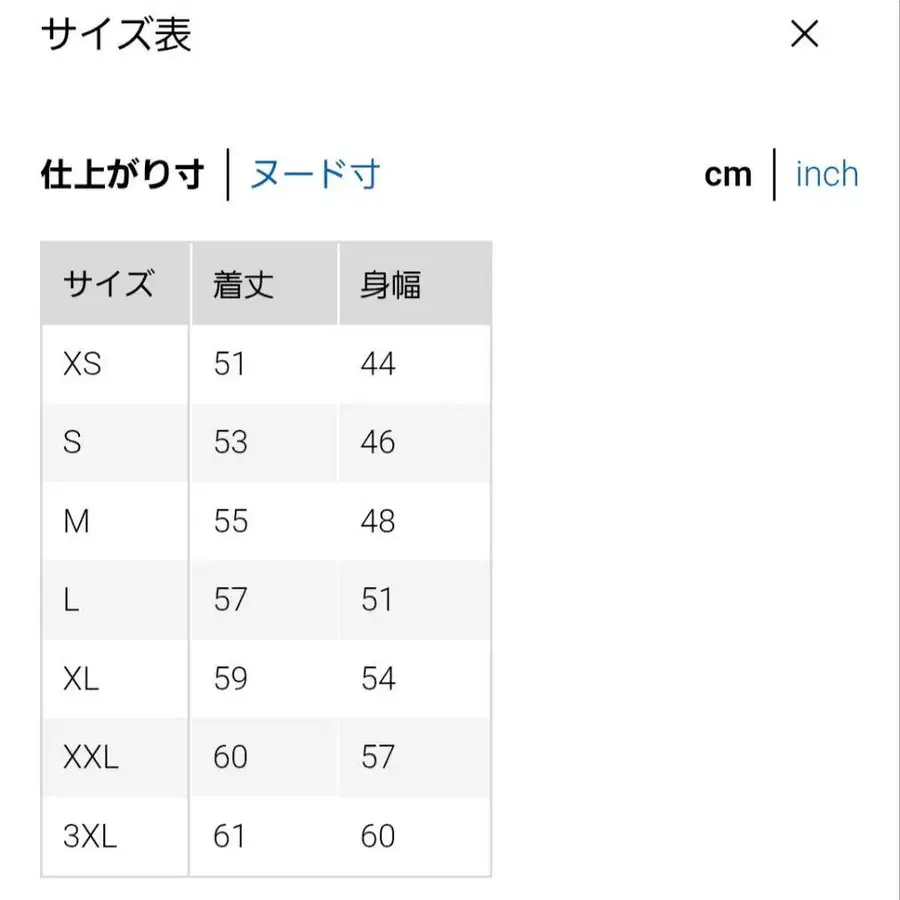
Task: Switch units to cm
Action: coord(729,173)
